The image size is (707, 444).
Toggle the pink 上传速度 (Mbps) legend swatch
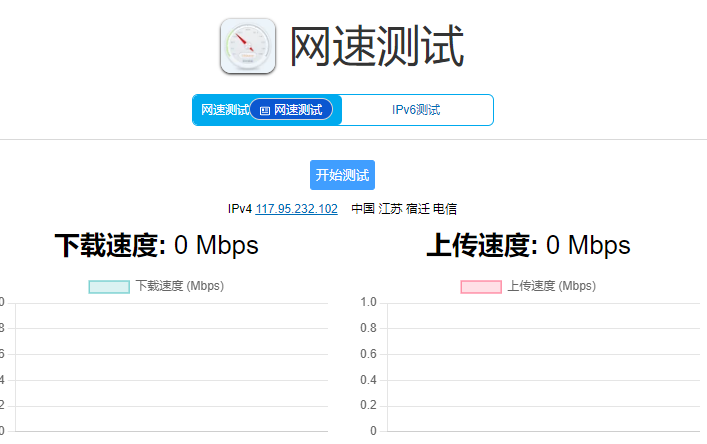pyautogui.click(x=481, y=287)
